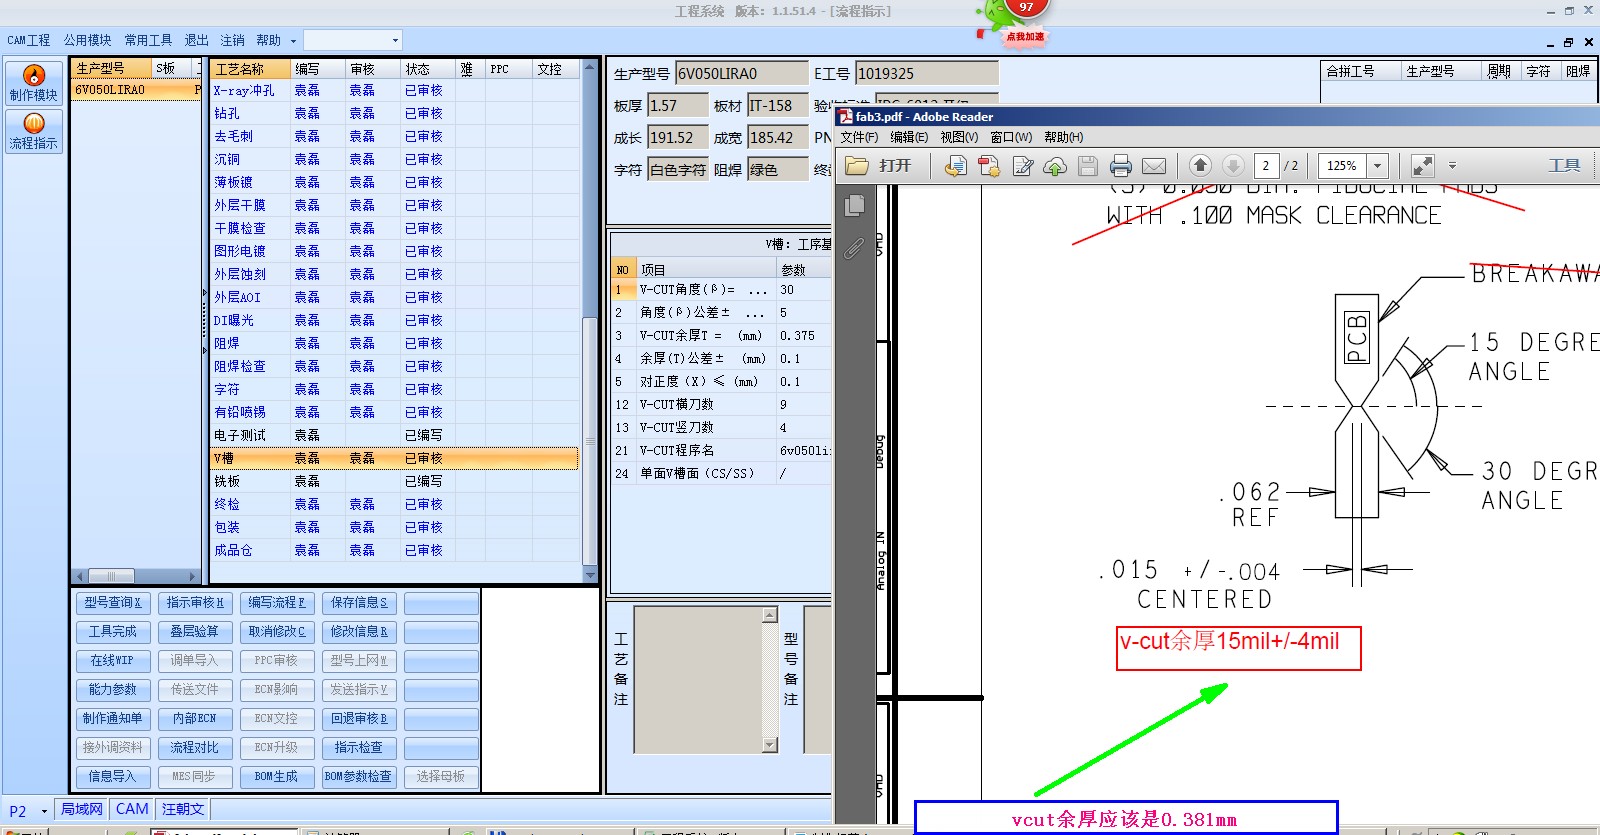Click the create PDF online icon in Adobe Reader
The height and width of the screenshot is (835, 1600).
pos(956,166)
